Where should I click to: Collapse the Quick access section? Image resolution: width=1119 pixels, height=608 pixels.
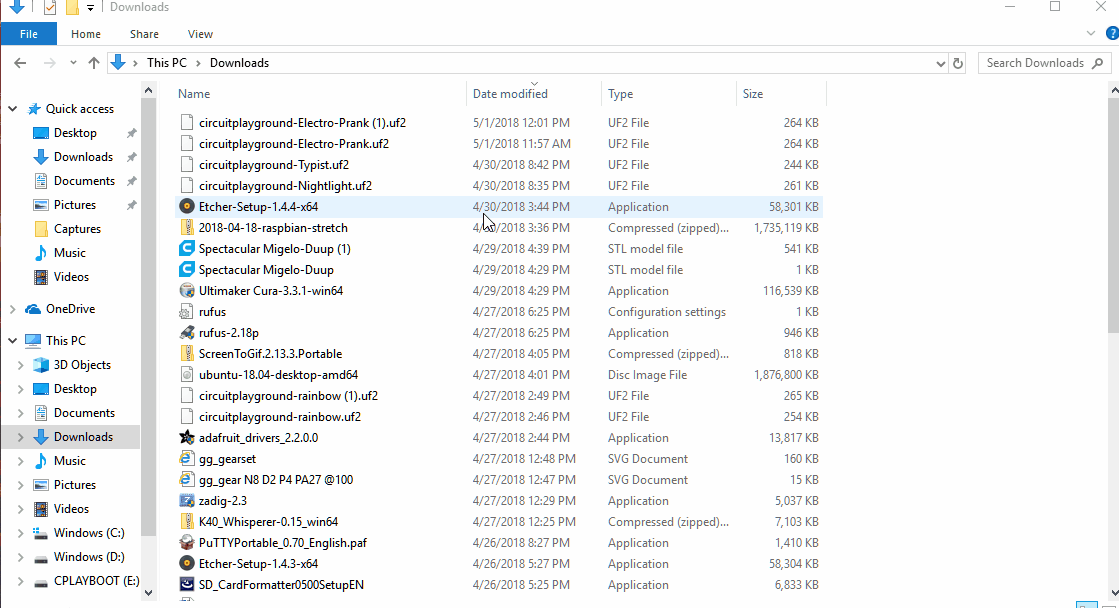pos(12,109)
